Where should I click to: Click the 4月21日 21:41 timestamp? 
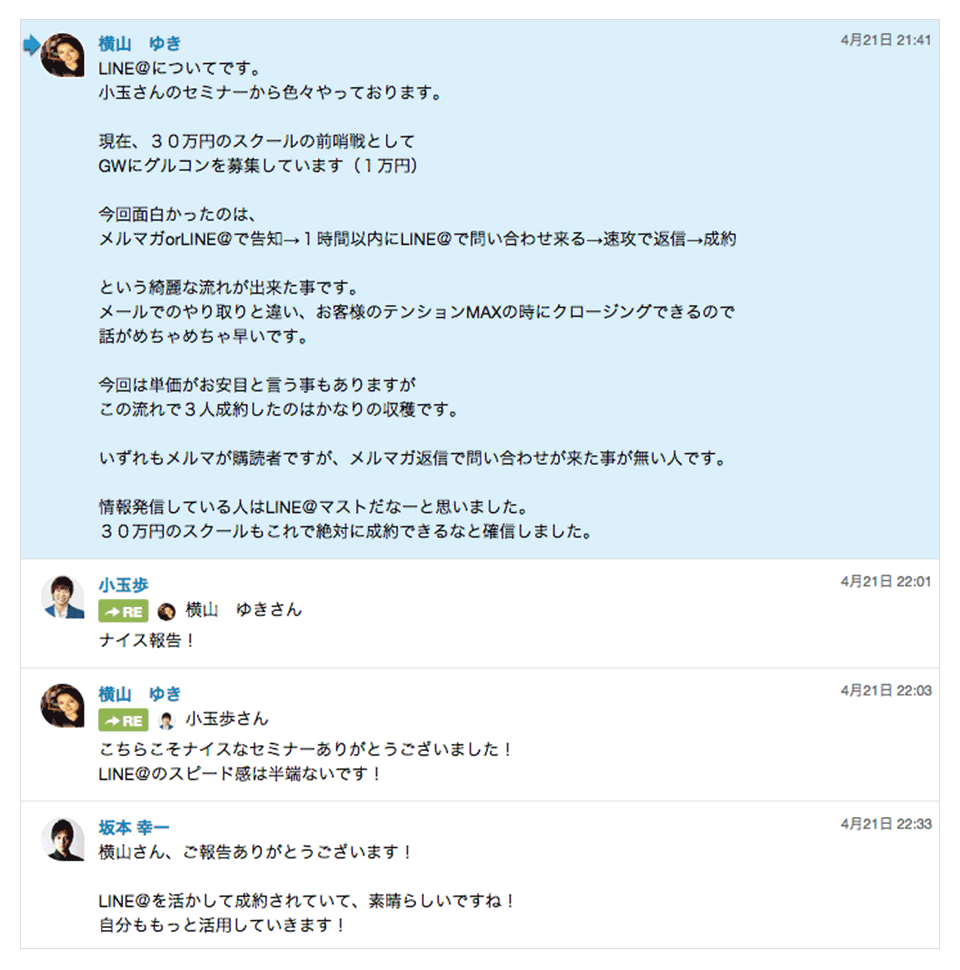coord(886,40)
